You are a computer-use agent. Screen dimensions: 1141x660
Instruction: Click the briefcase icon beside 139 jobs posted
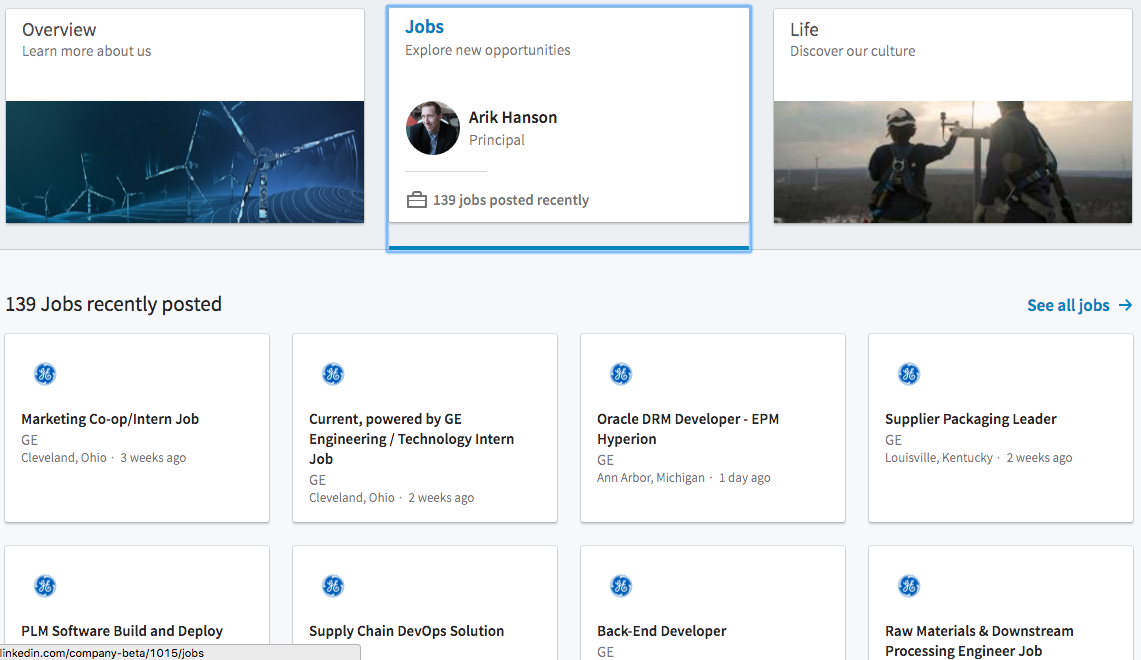pyautogui.click(x=417, y=199)
